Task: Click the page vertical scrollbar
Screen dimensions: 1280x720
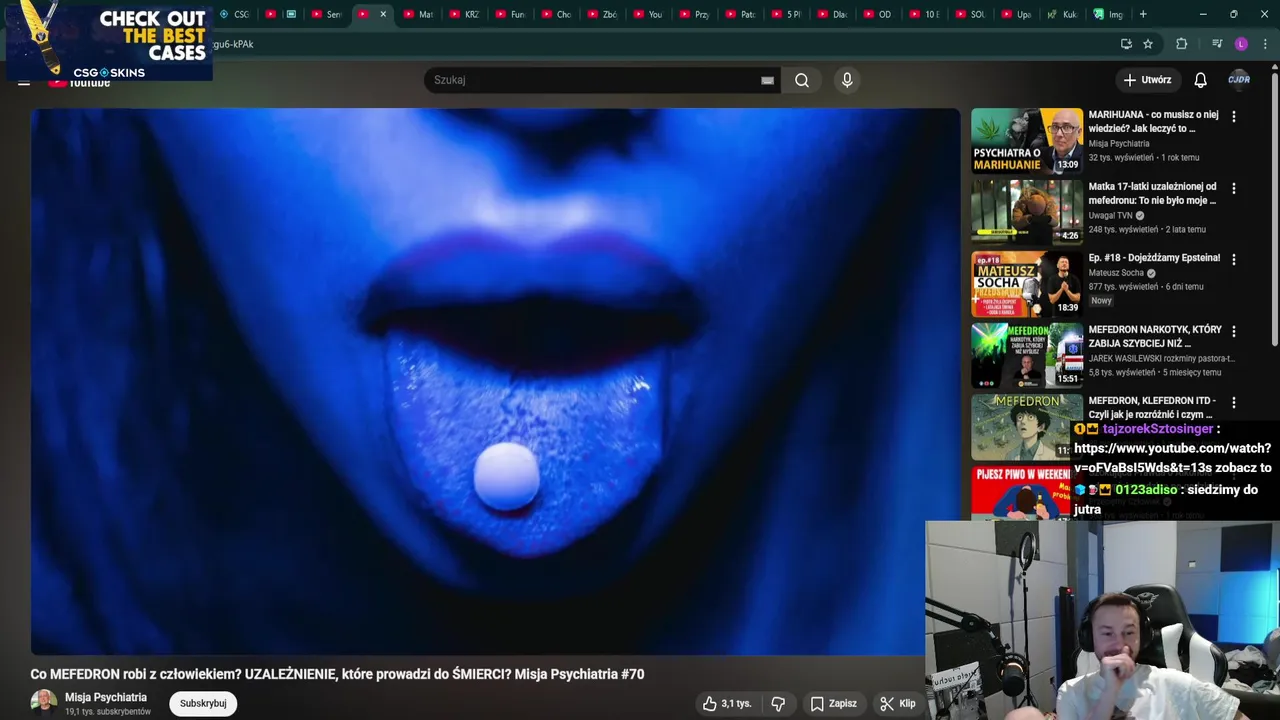Action: [x=1275, y=210]
